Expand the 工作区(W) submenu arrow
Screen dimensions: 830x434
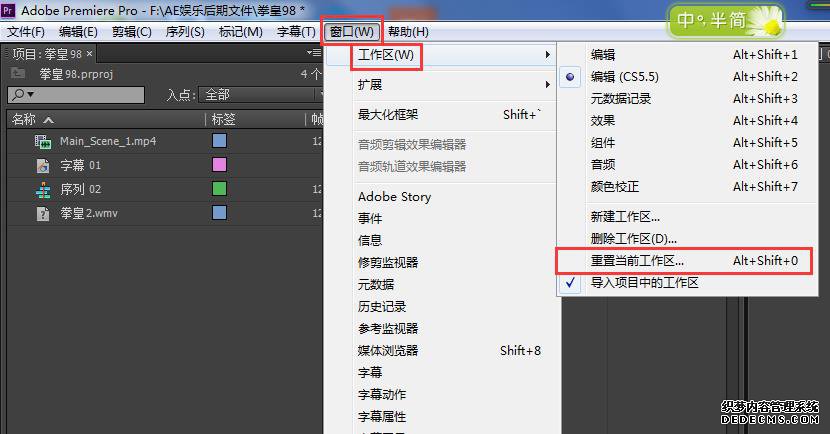(x=548, y=55)
